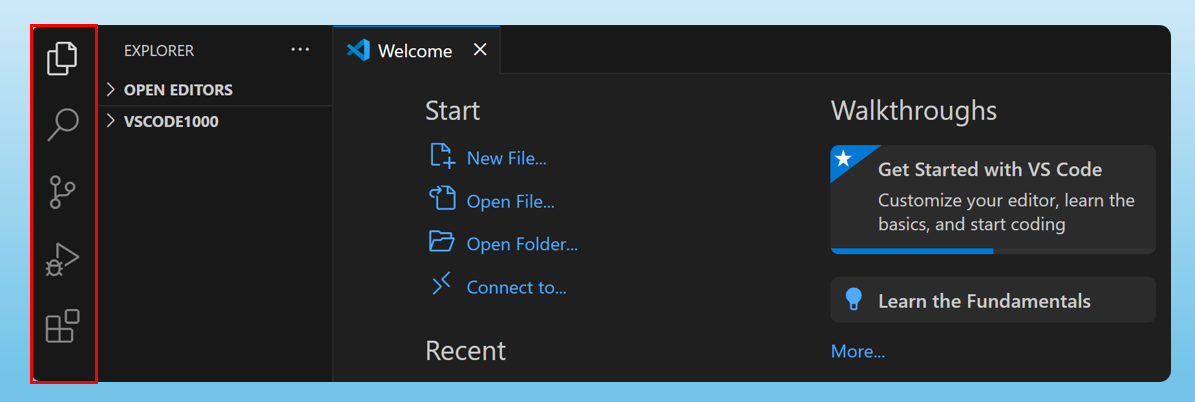Open the Extensions view icon
1195x402 pixels.
coord(62,326)
